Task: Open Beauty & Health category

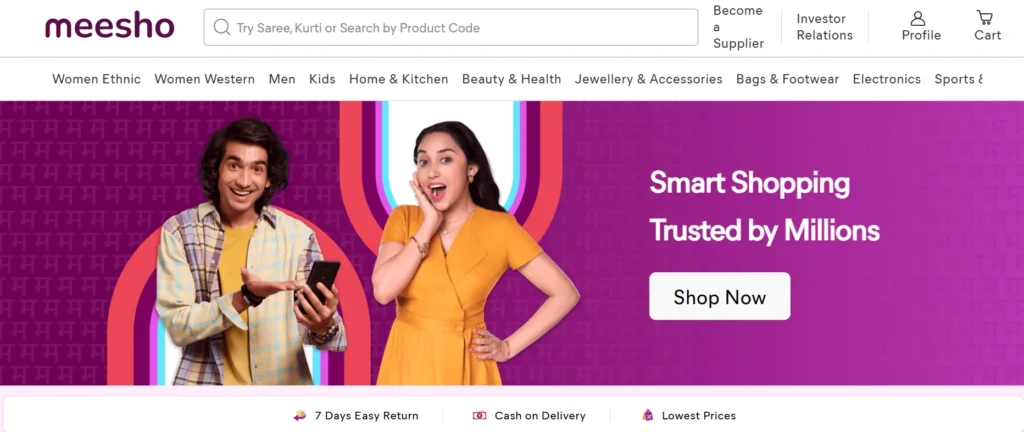Action: (x=511, y=79)
